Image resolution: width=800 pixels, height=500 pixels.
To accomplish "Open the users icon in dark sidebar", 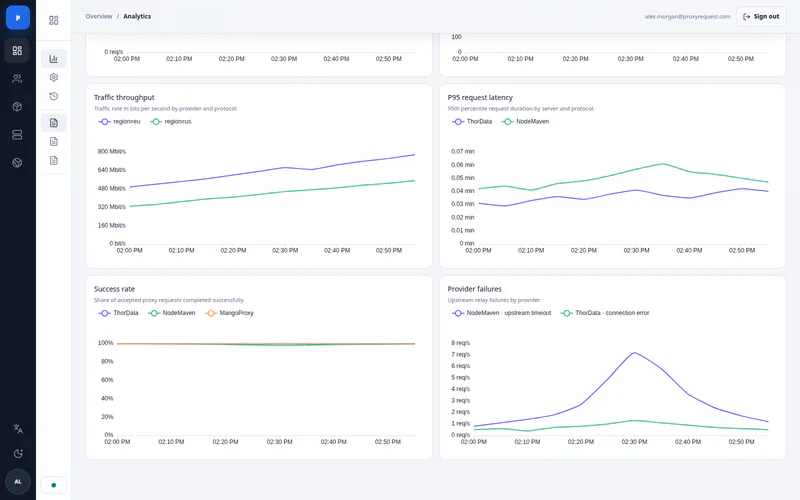I will pyautogui.click(x=17, y=79).
